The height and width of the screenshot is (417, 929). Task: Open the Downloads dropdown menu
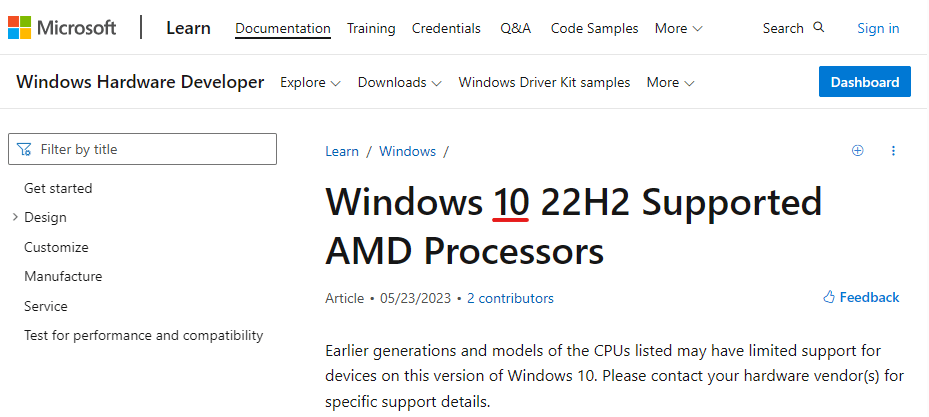399,82
